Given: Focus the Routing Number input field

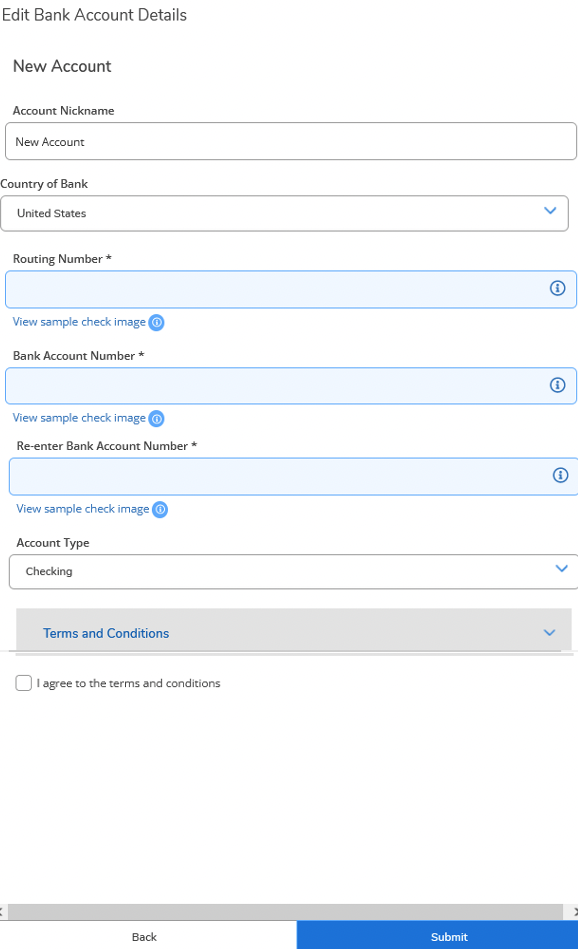Looking at the screenshot, I should click(x=291, y=289).
